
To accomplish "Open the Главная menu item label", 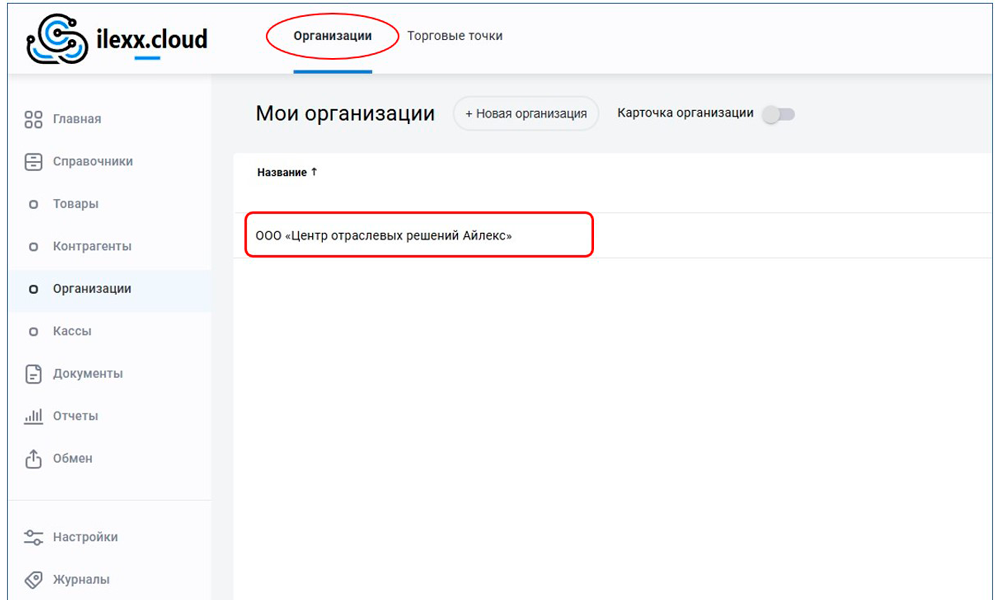I will 77,119.
